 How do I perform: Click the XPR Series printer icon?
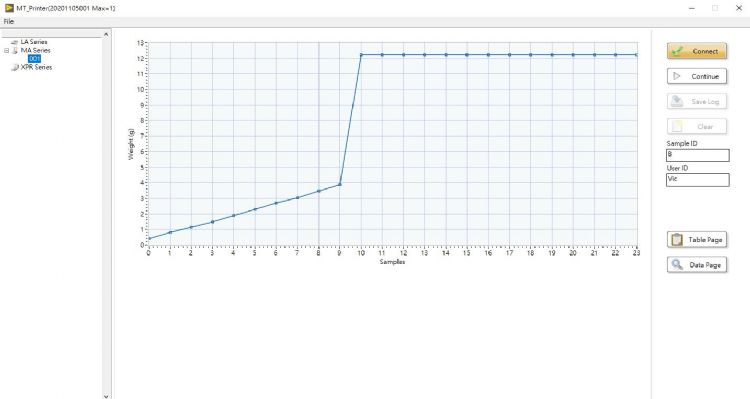pos(14,67)
